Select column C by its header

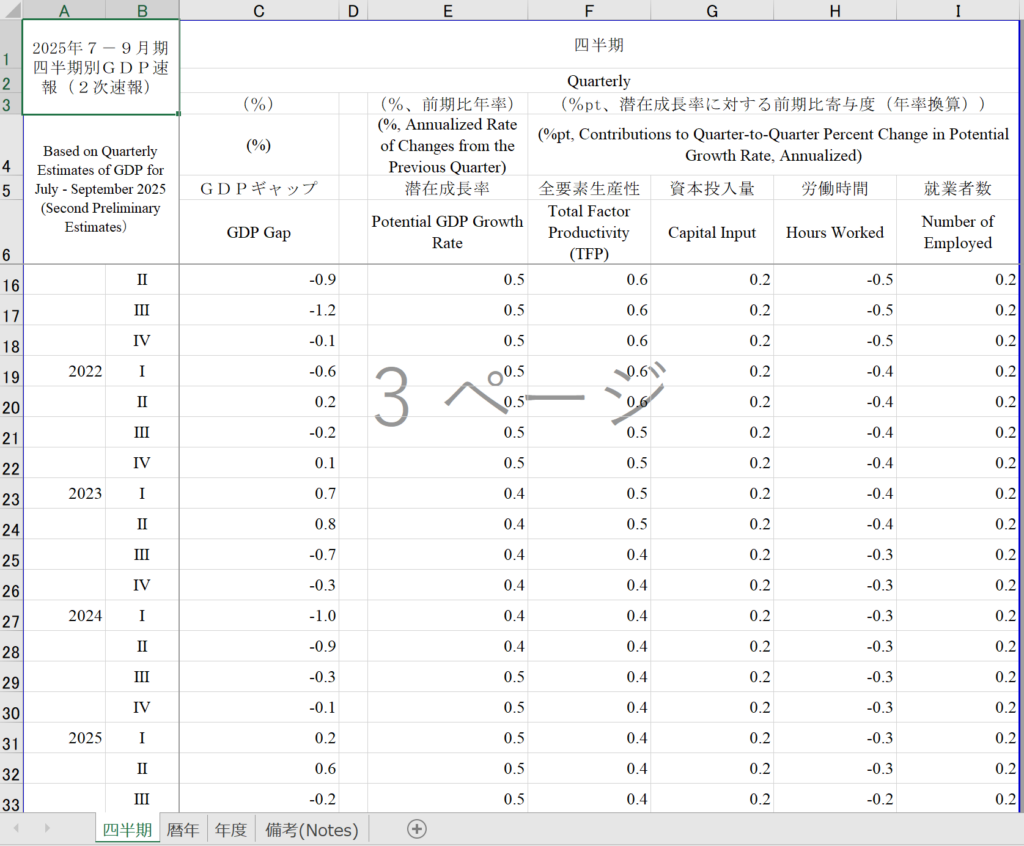[x=259, y=10]
